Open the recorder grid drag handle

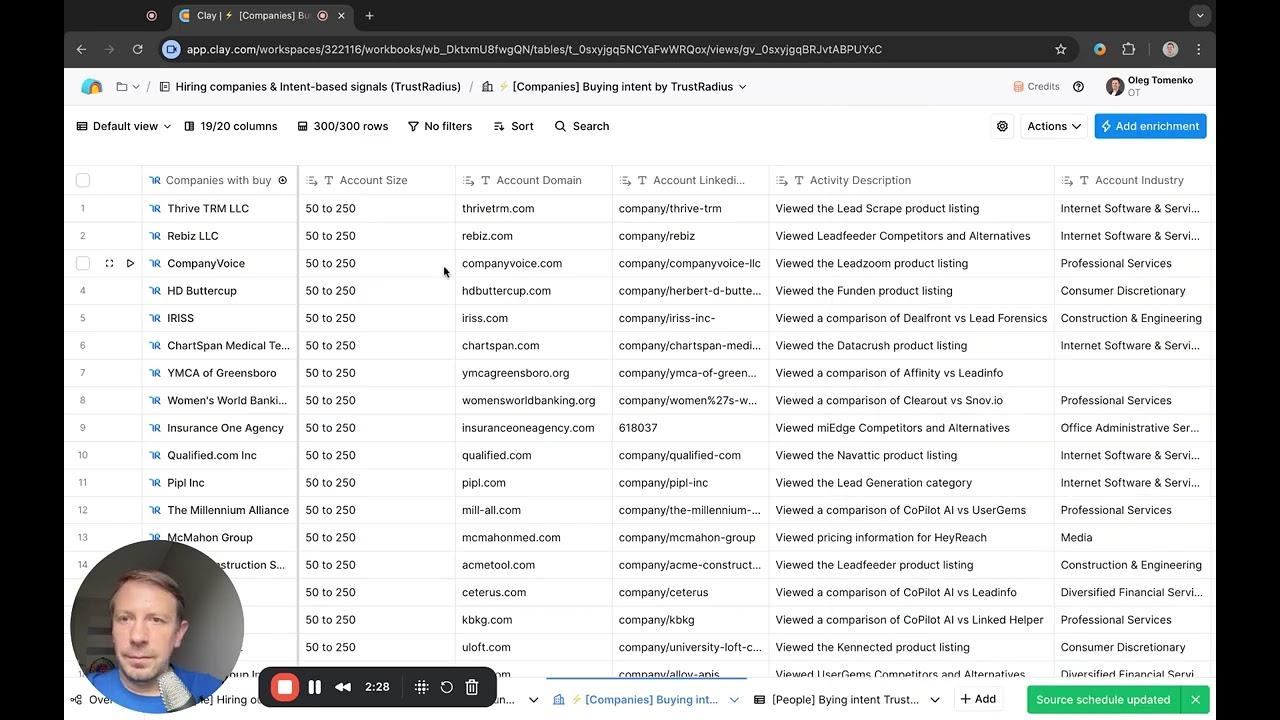(x=422, y=687)
